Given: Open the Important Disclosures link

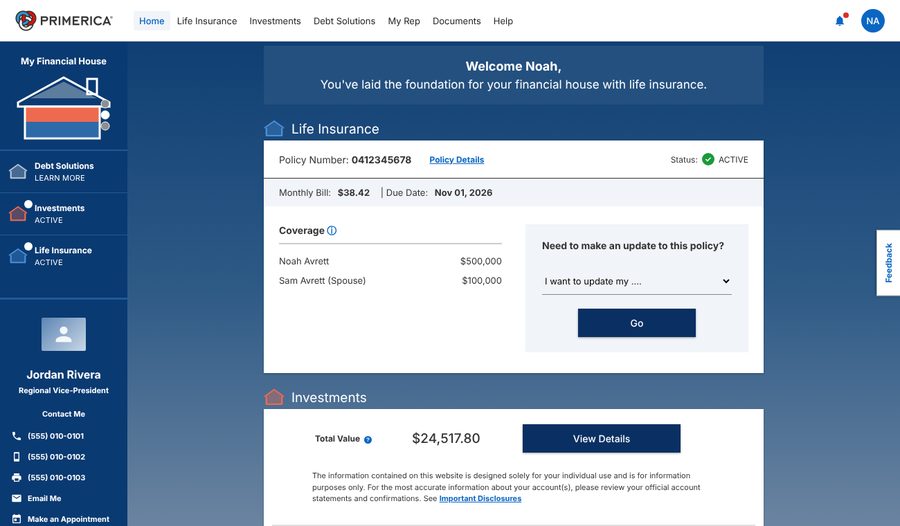Looking at the screenshot, I should coord(480,498).
